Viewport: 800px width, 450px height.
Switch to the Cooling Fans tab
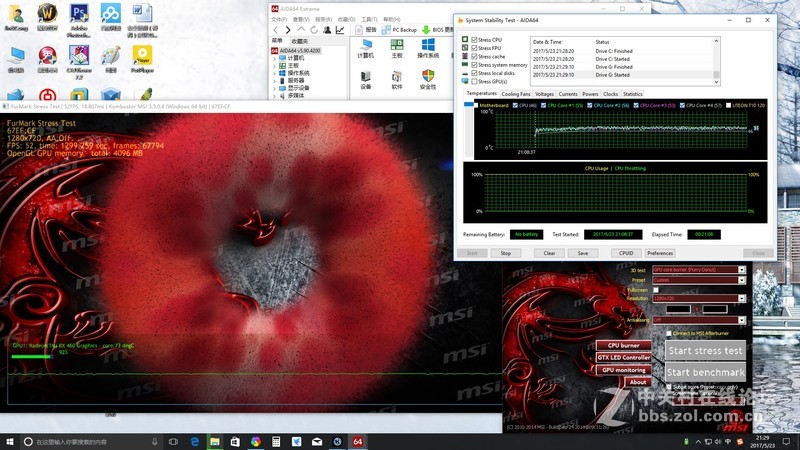pyautogui.click(x=517, y=93)
